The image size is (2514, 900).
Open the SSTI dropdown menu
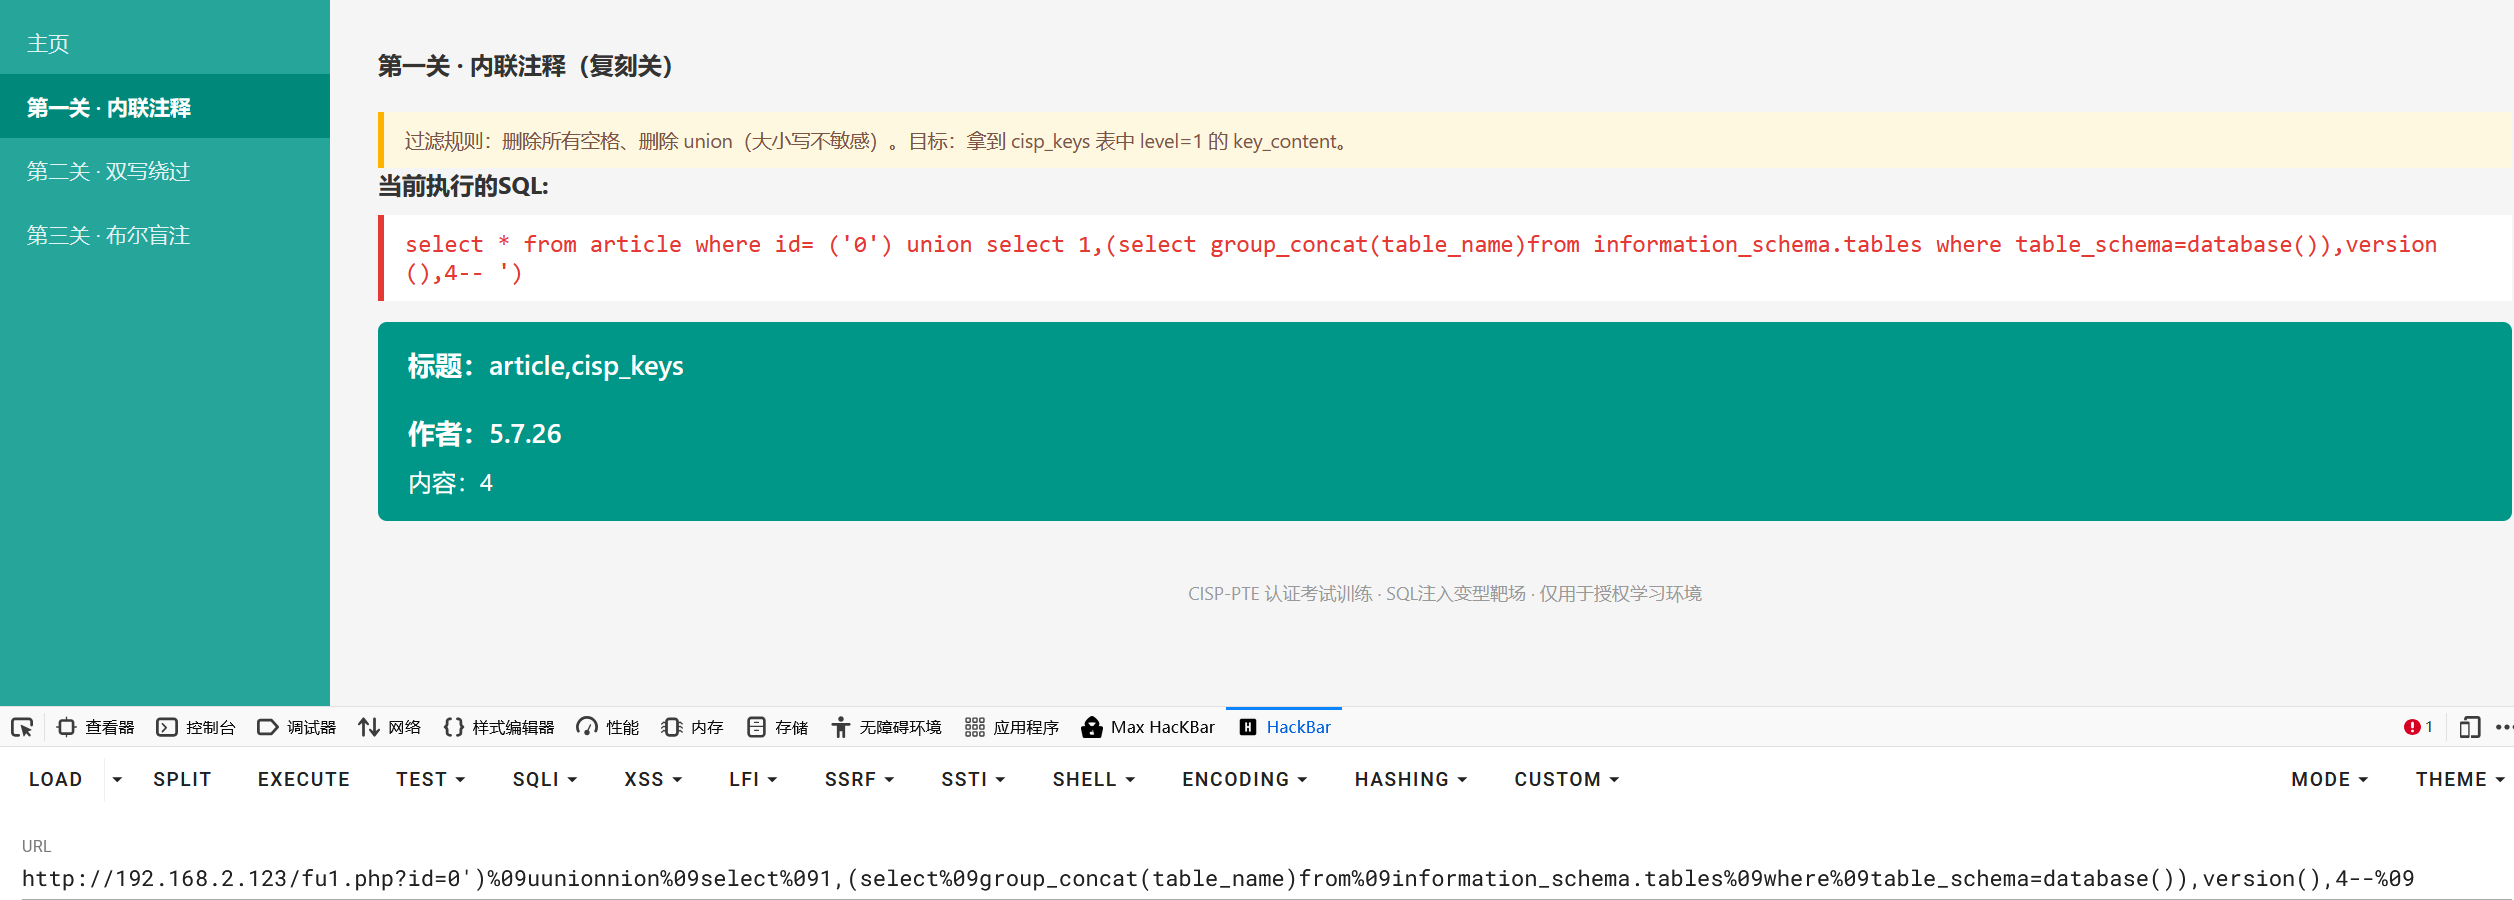point(973,779)
